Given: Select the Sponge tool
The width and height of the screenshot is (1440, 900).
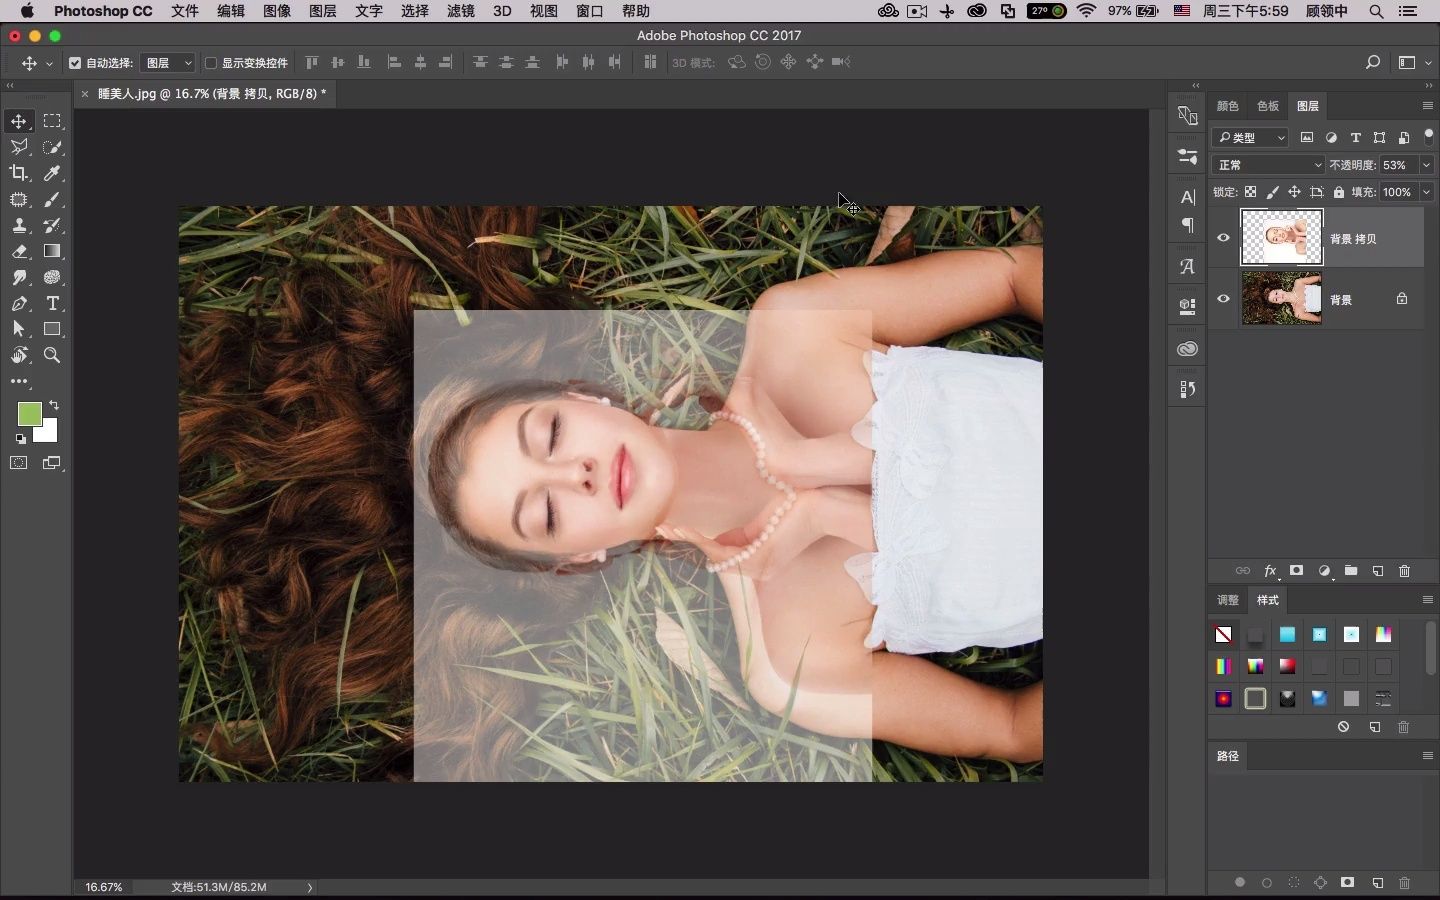Looking at the screenshot, I should [x=52, y=277].
